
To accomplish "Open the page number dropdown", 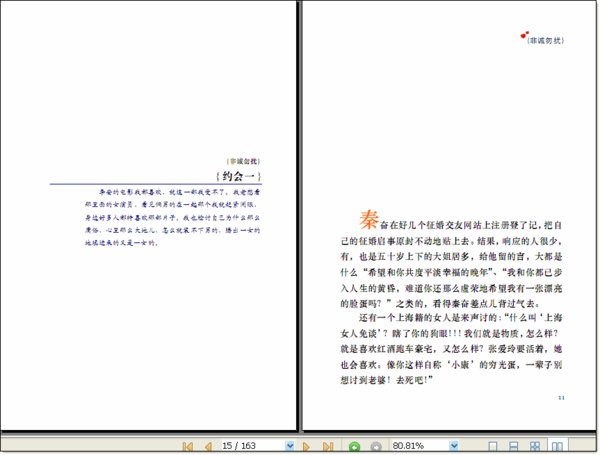I will (290, 445).
